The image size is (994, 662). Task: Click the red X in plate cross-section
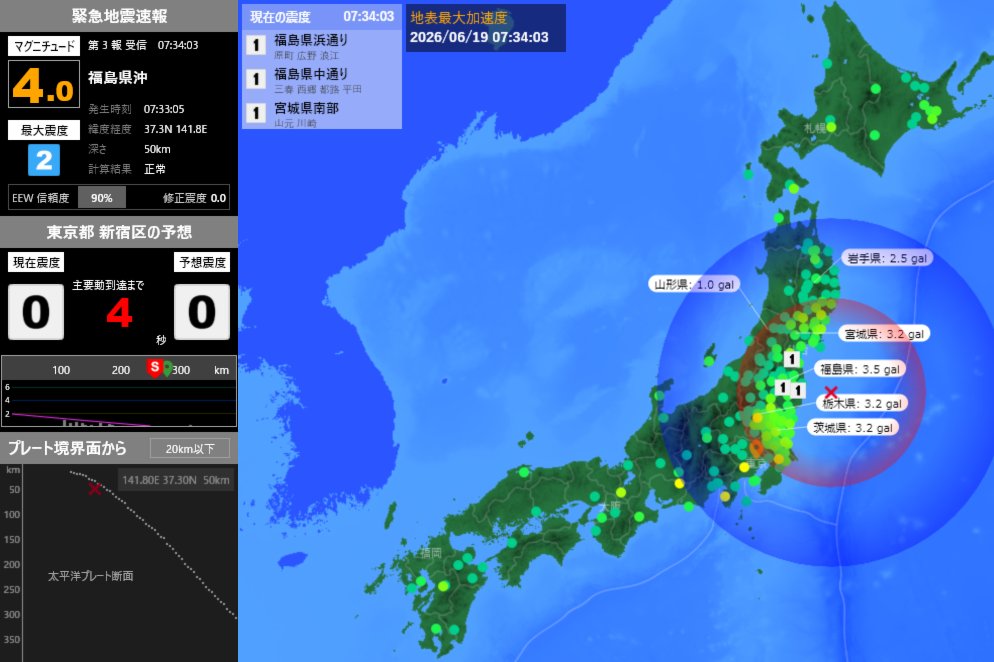click(x=94, y=489)
